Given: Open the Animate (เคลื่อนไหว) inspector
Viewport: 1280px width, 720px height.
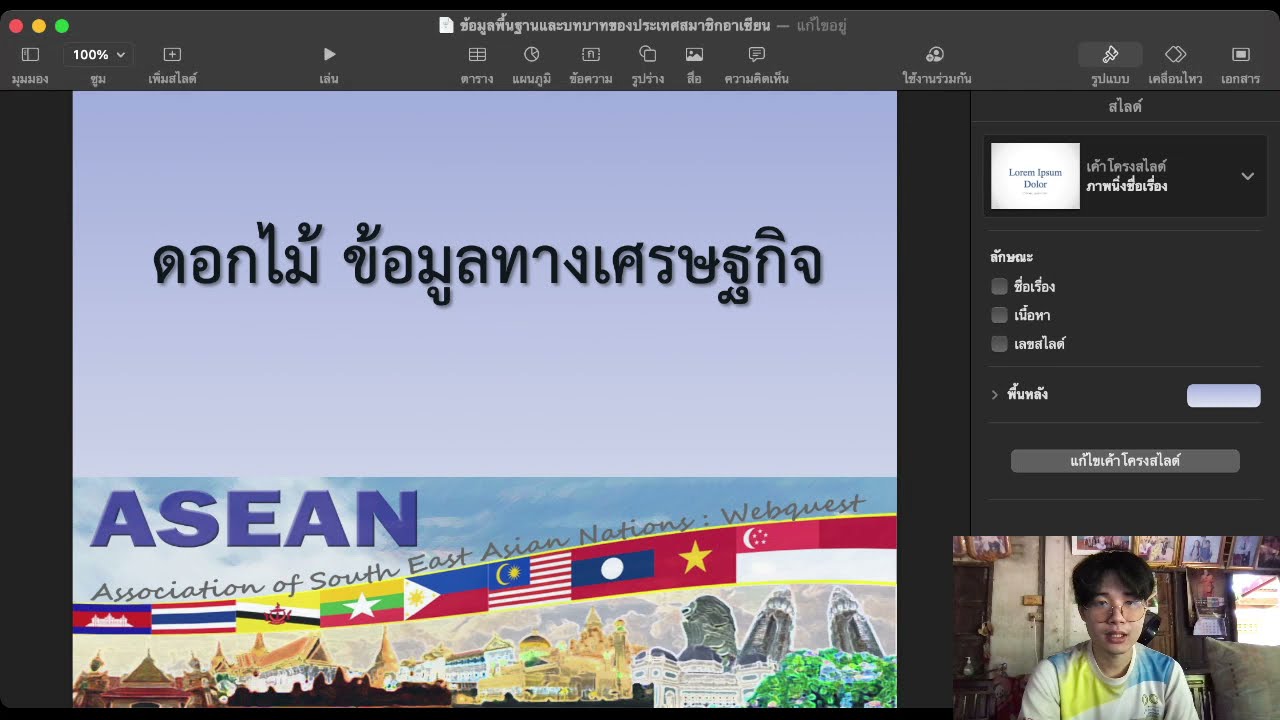Looking at the screenshot, I should point(1175,55).
